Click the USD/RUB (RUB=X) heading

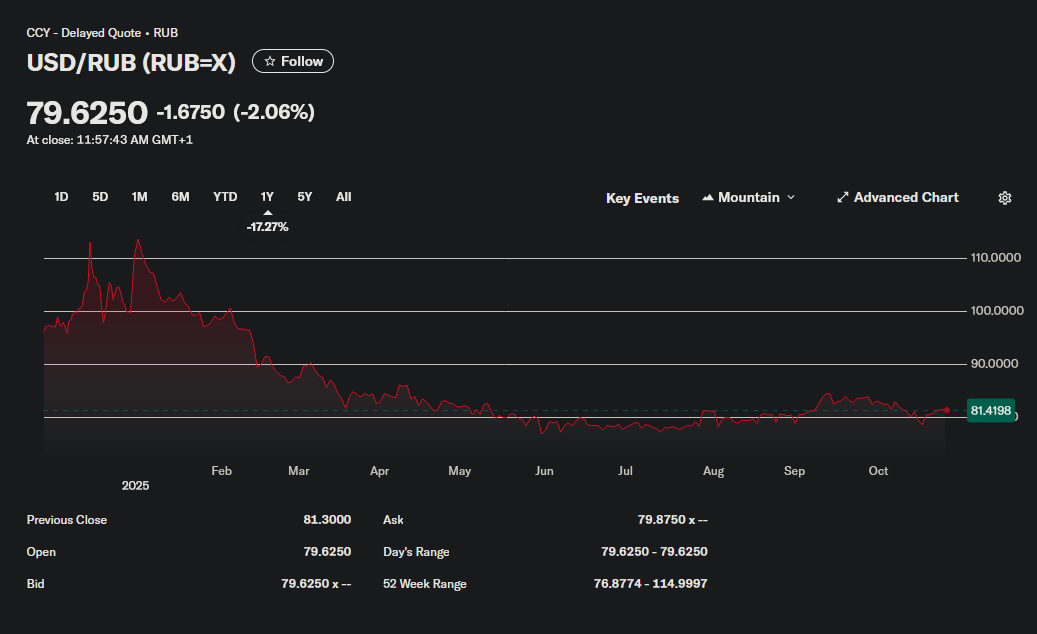131,62
